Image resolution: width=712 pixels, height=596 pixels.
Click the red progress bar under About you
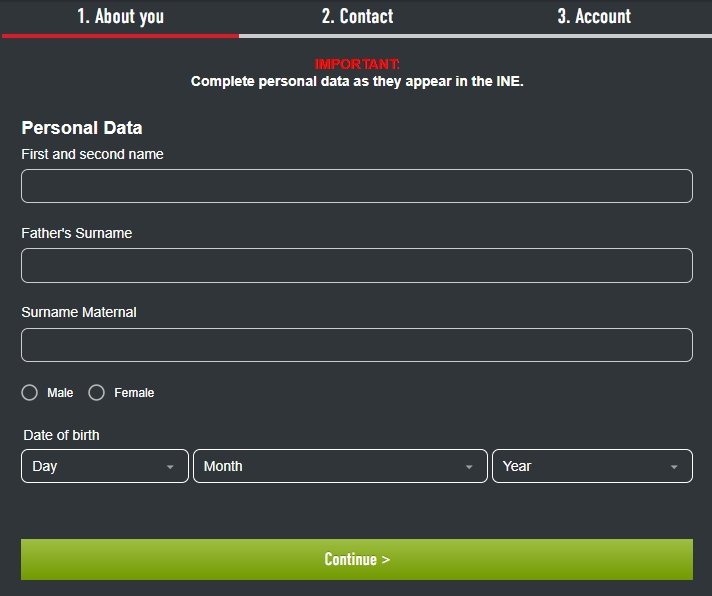[120, 35]
